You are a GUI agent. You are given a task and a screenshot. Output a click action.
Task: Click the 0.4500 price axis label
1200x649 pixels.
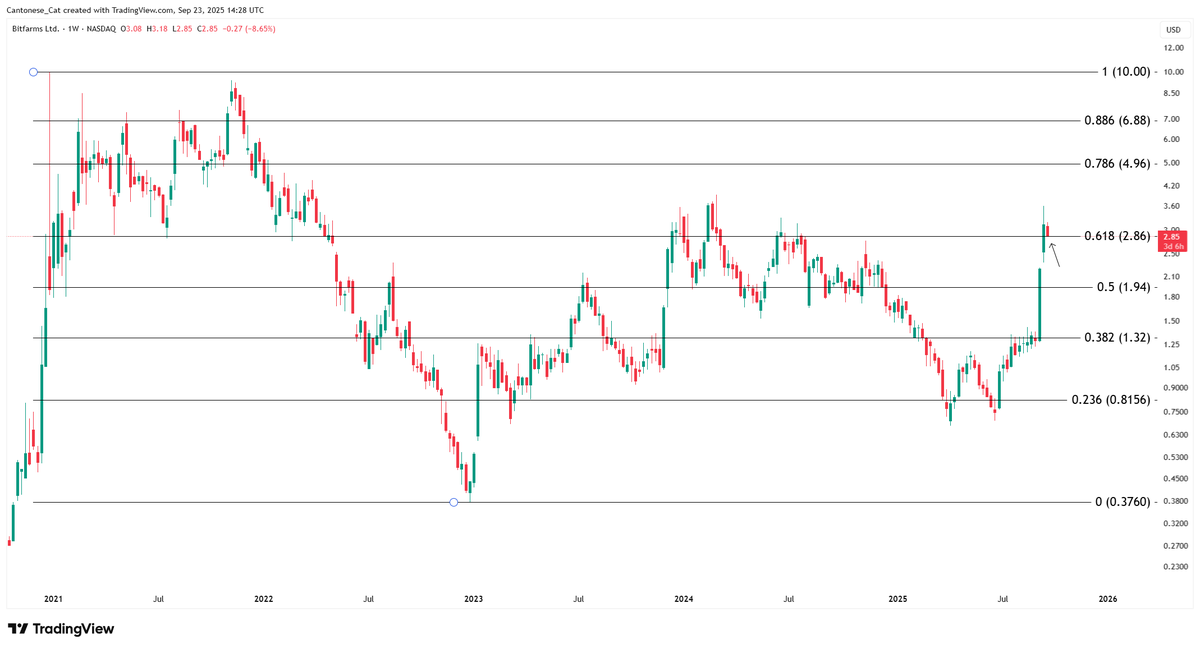1176,479
